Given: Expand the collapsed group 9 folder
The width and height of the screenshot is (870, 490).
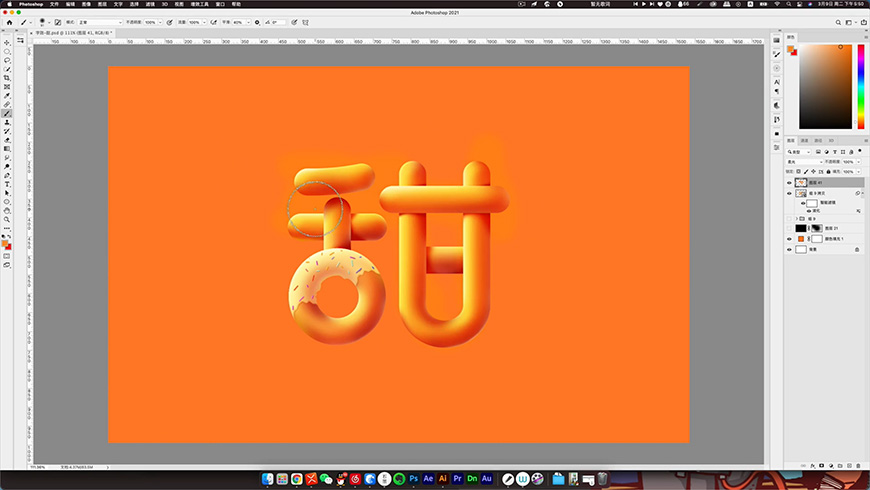Looking at the screenshot, I should [797, 219].
